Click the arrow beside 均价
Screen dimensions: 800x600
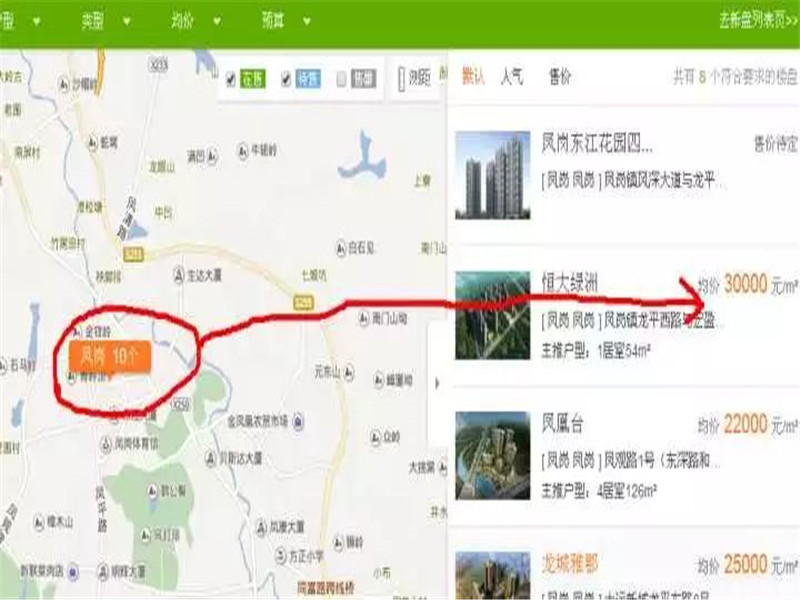[217, 21]
